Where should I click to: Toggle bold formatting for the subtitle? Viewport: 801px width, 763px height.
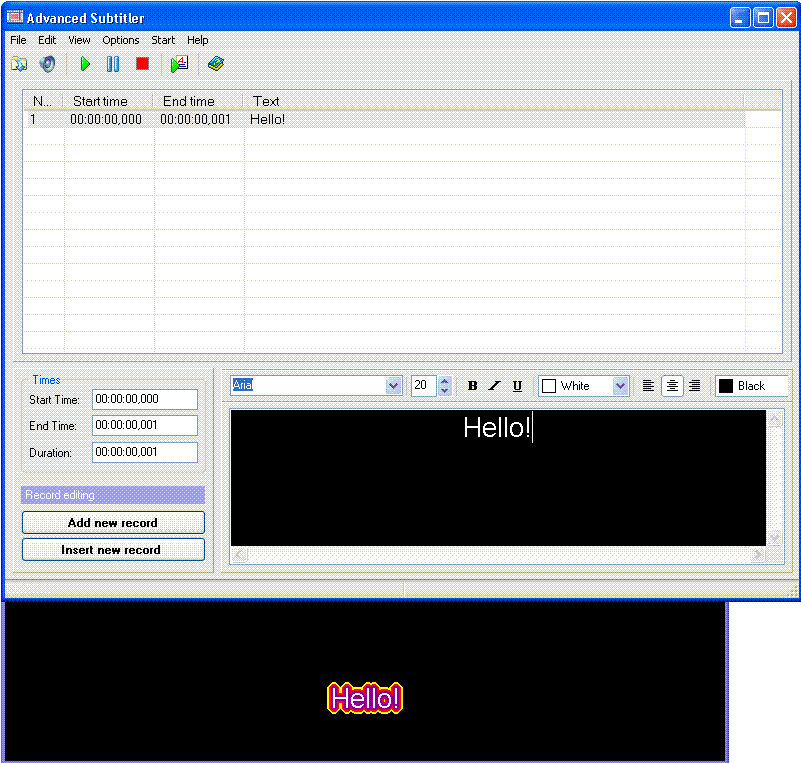pos(472,385)
